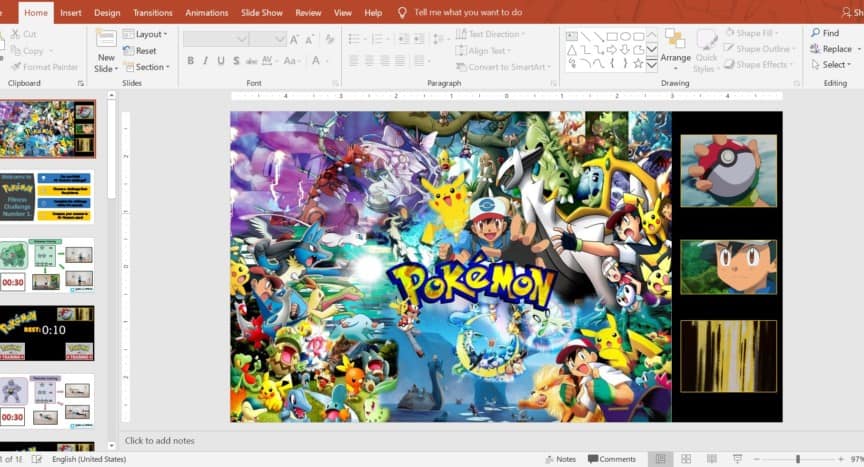Open the Transitions tab
This screenshot has height=467, width=864.
[152, 13]
